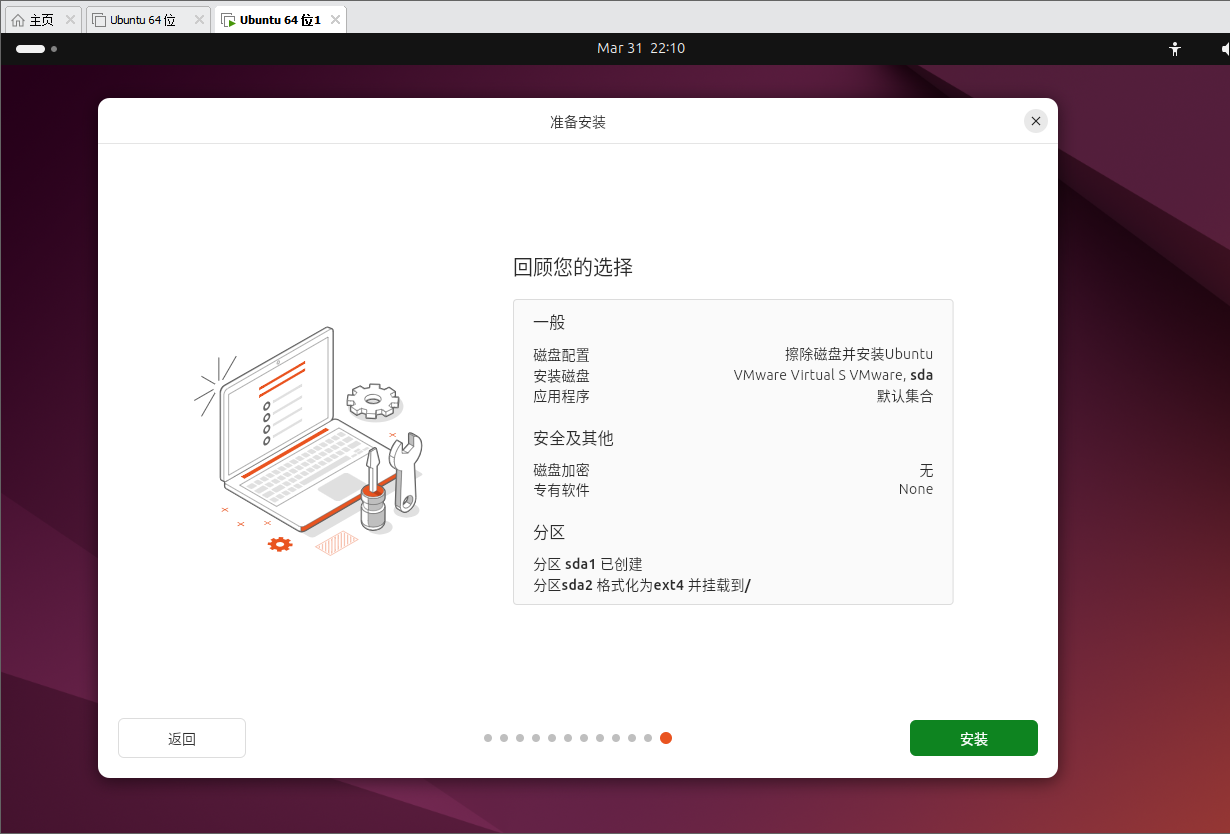
Task: Click the VMware Virtual S VMware, sda text
Action: (833, 375)
